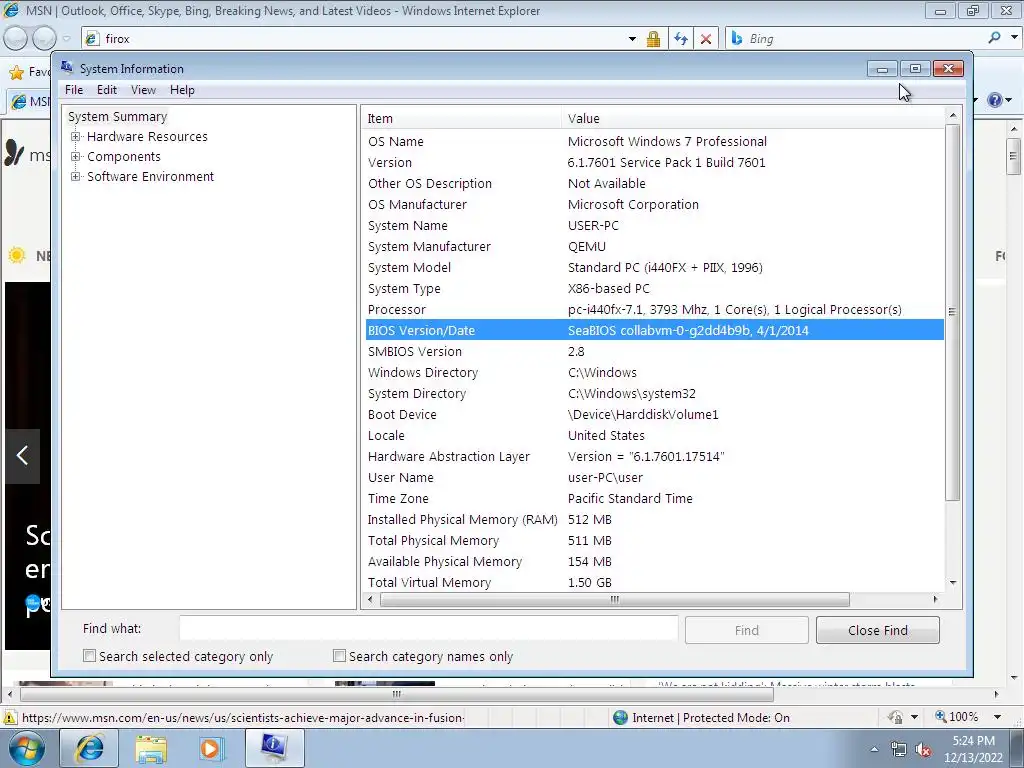Expand the Hardware Resources tree node

(x=76, y=136)
